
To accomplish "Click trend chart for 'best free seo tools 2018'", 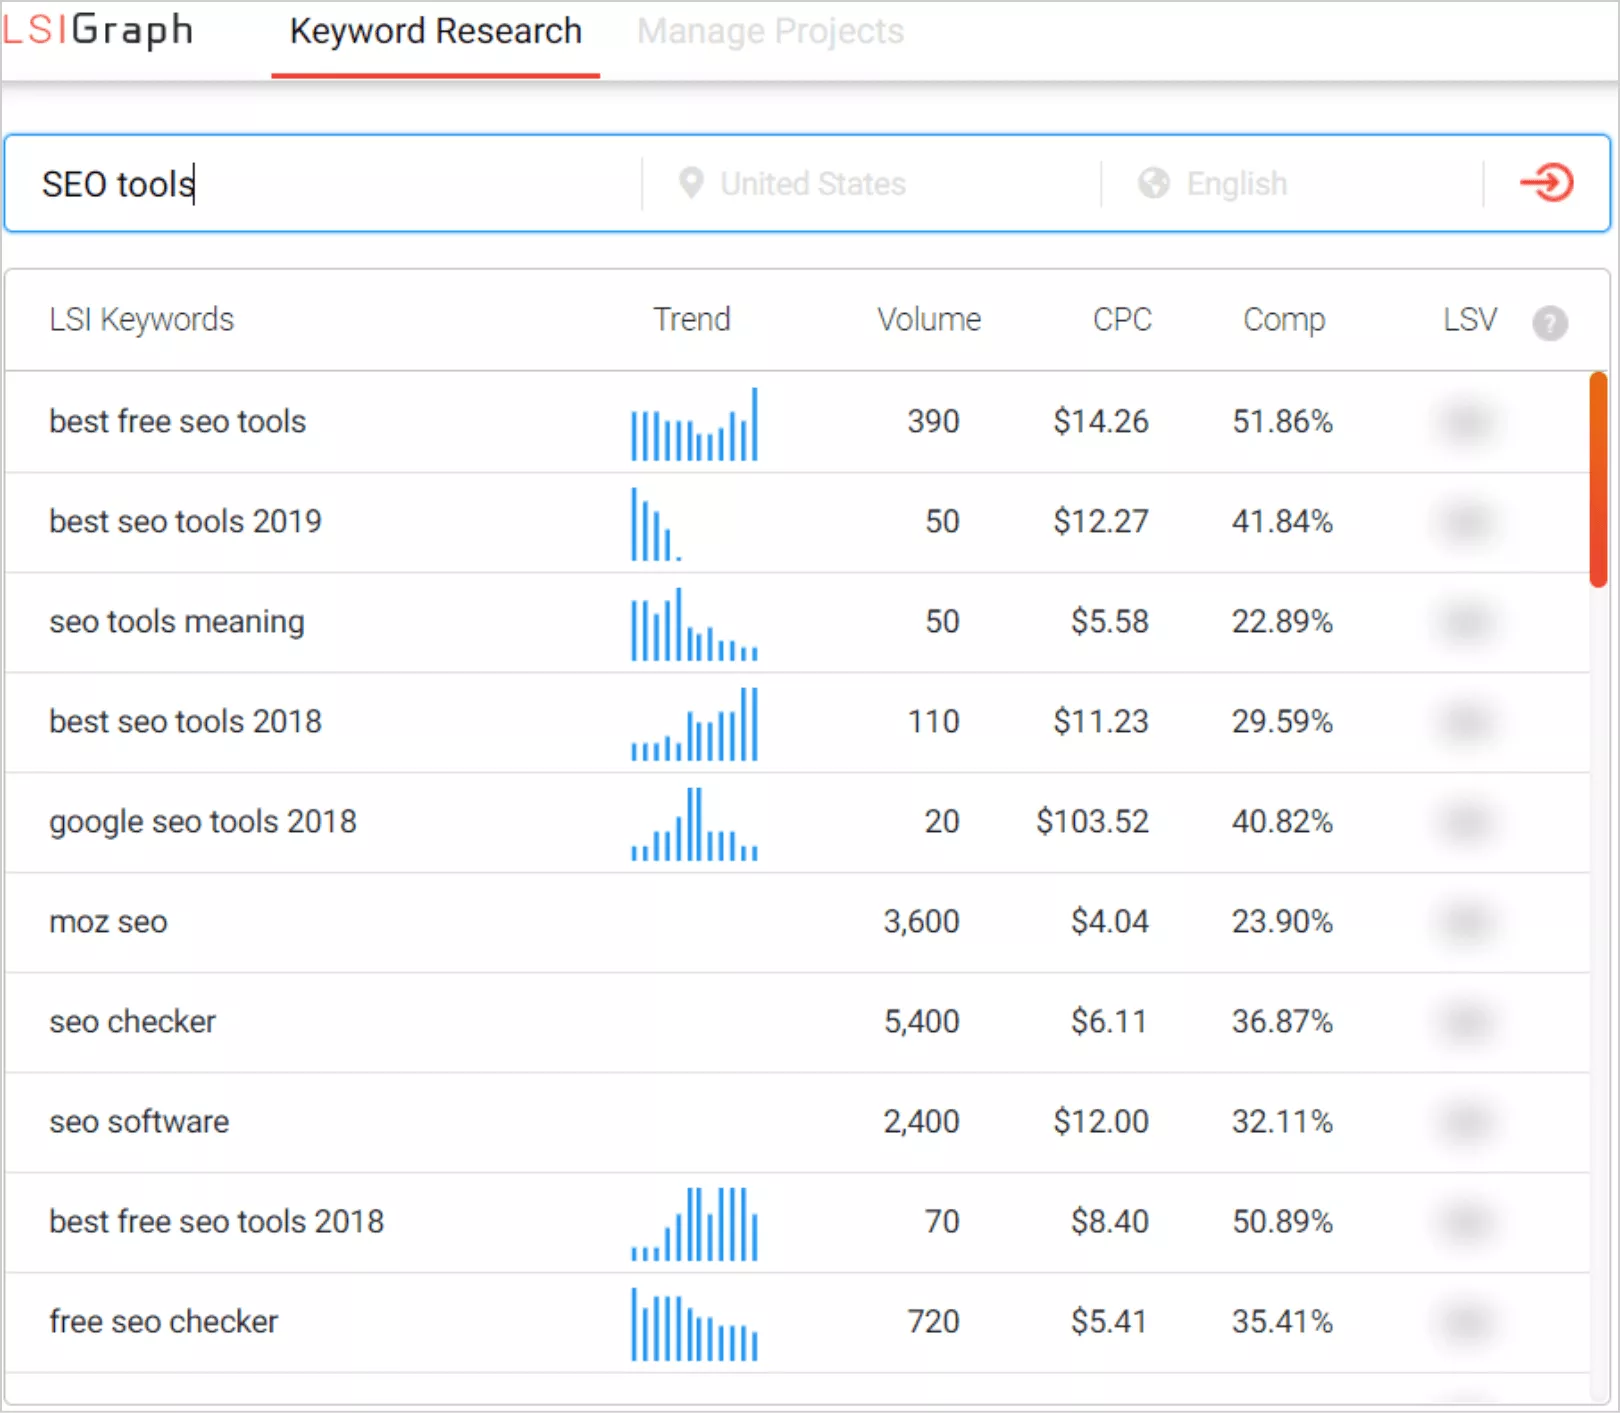I will point(694,1224).
